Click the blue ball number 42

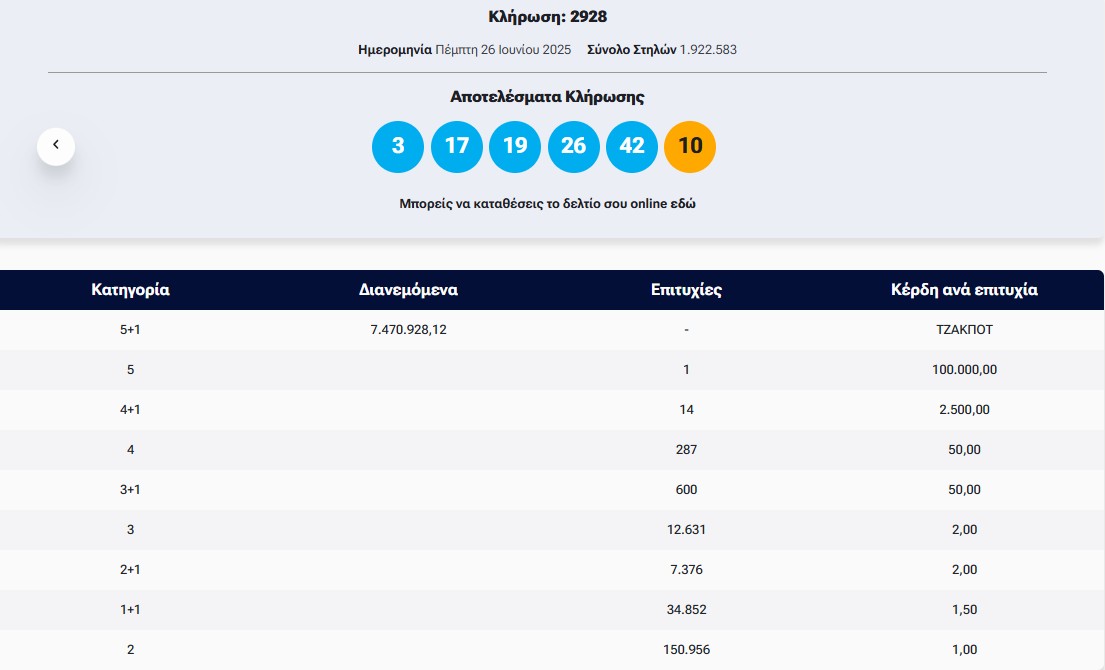[632, 146]
